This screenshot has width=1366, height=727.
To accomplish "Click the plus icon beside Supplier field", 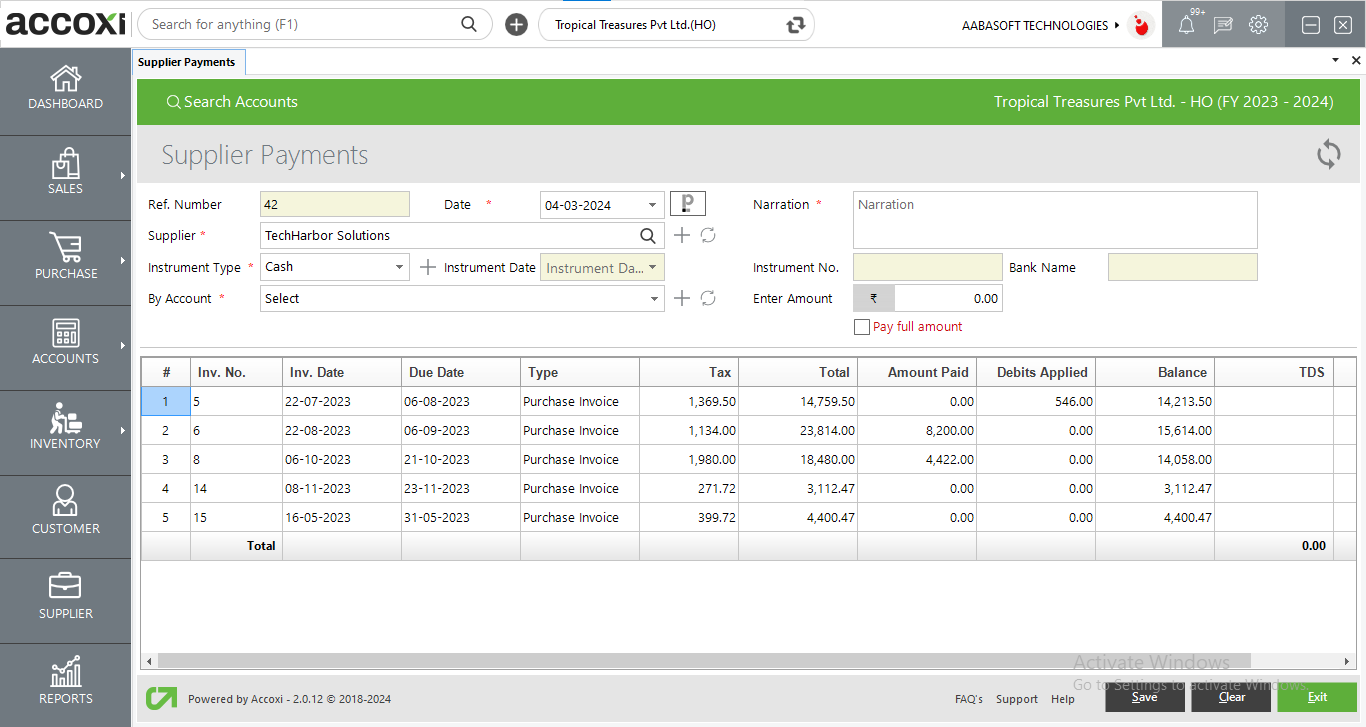I will coord(680,235).
